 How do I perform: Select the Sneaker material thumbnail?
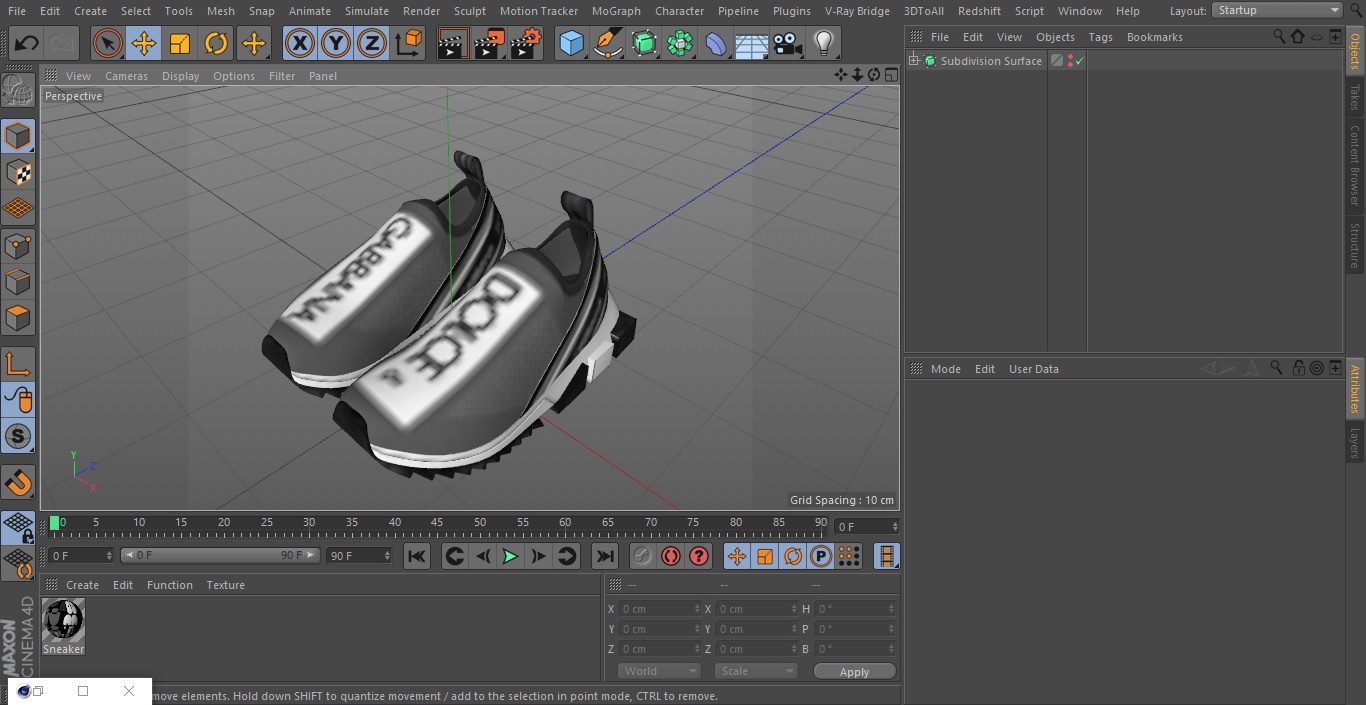click(x=63, y=620)
